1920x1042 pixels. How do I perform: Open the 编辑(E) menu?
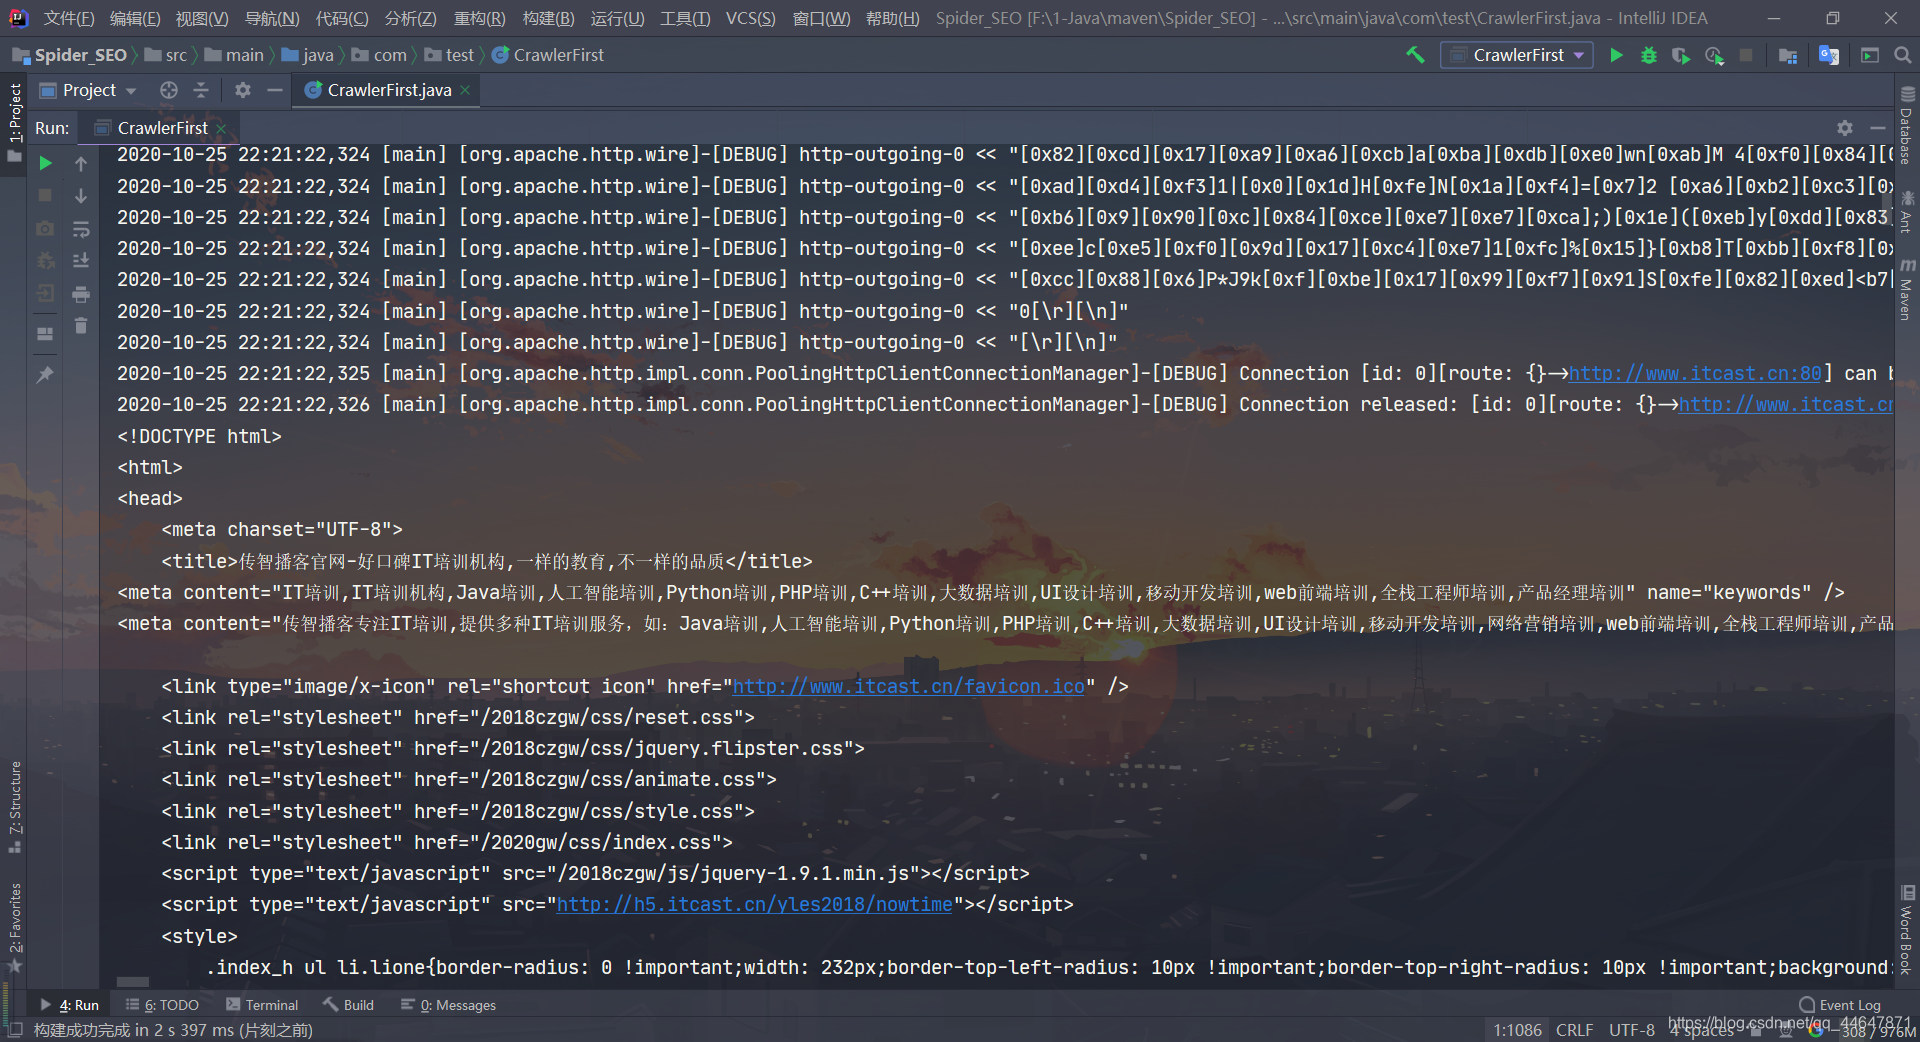pyautogui.click(x=135, y=18)
